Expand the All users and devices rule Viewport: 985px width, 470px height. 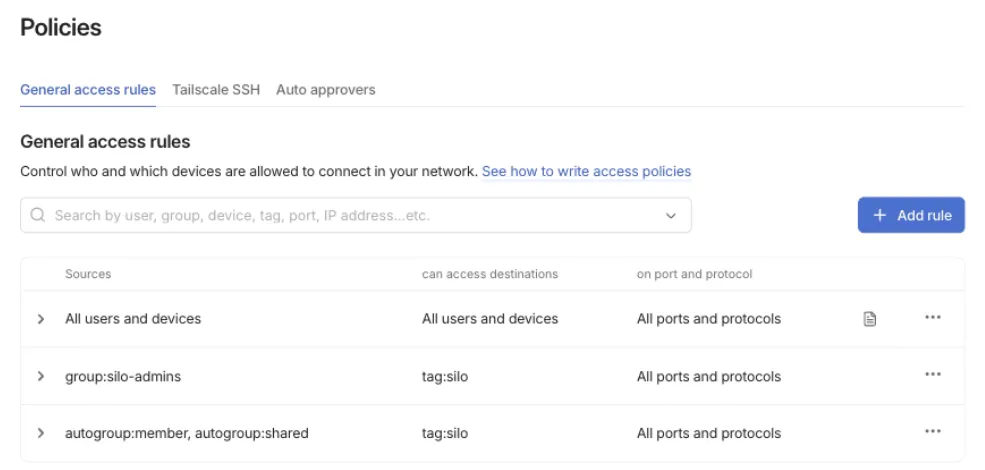click(41, 319)
